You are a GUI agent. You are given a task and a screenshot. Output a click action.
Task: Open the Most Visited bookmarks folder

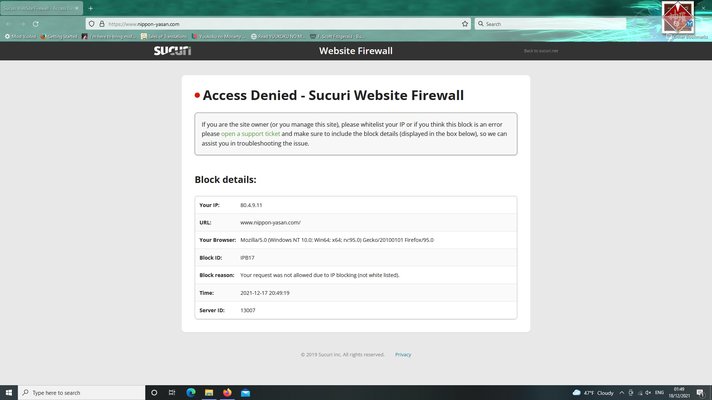coord(21,36)
